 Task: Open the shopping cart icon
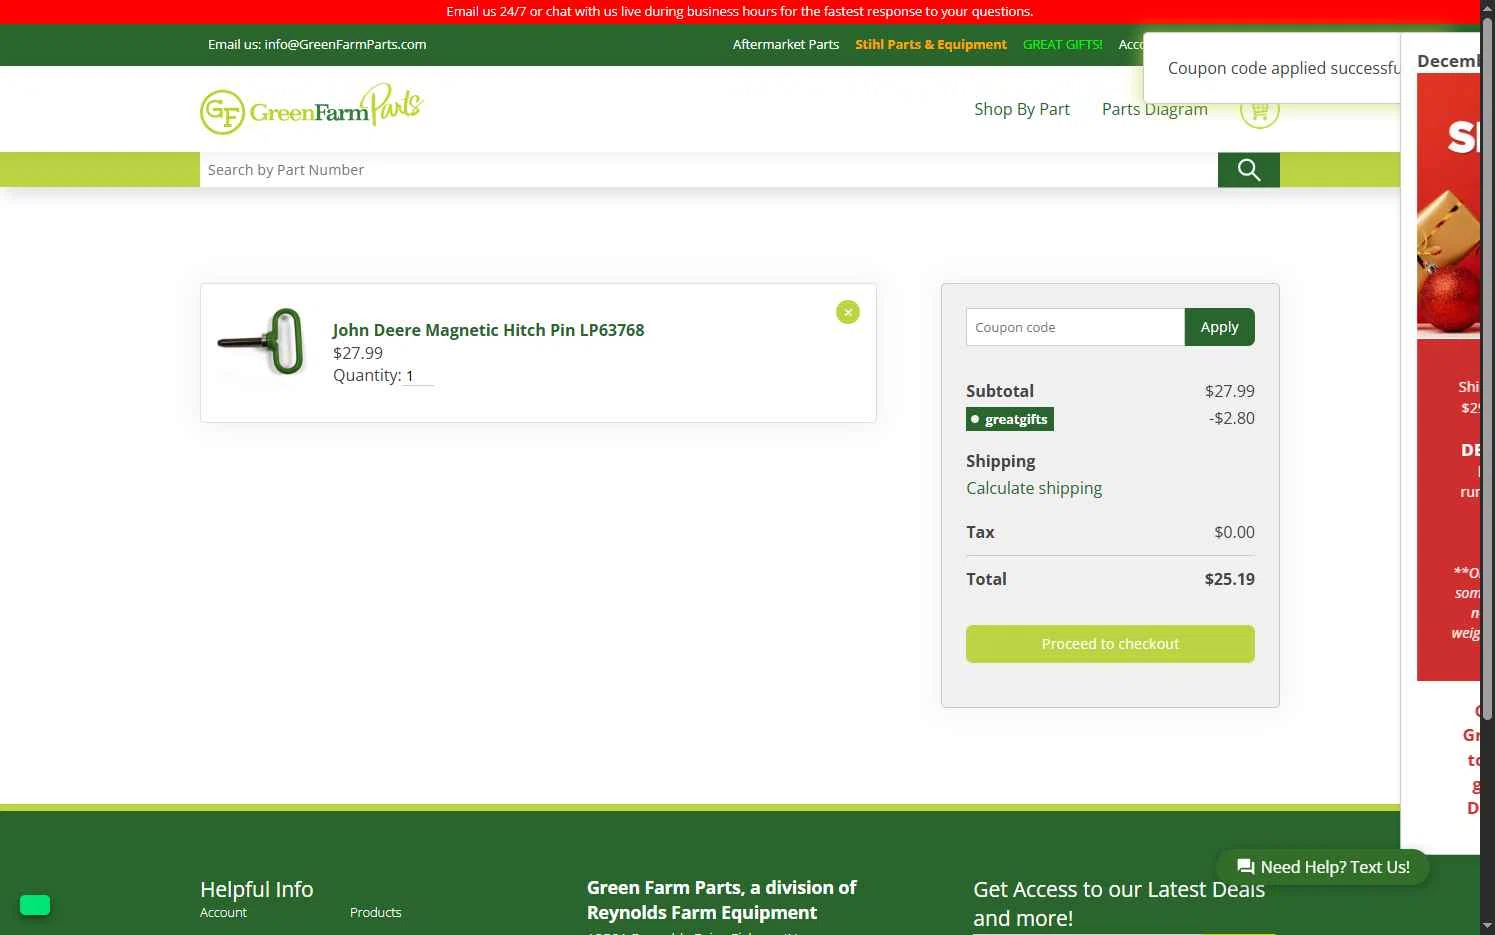pyautogui.click(x=1259, y=110)
